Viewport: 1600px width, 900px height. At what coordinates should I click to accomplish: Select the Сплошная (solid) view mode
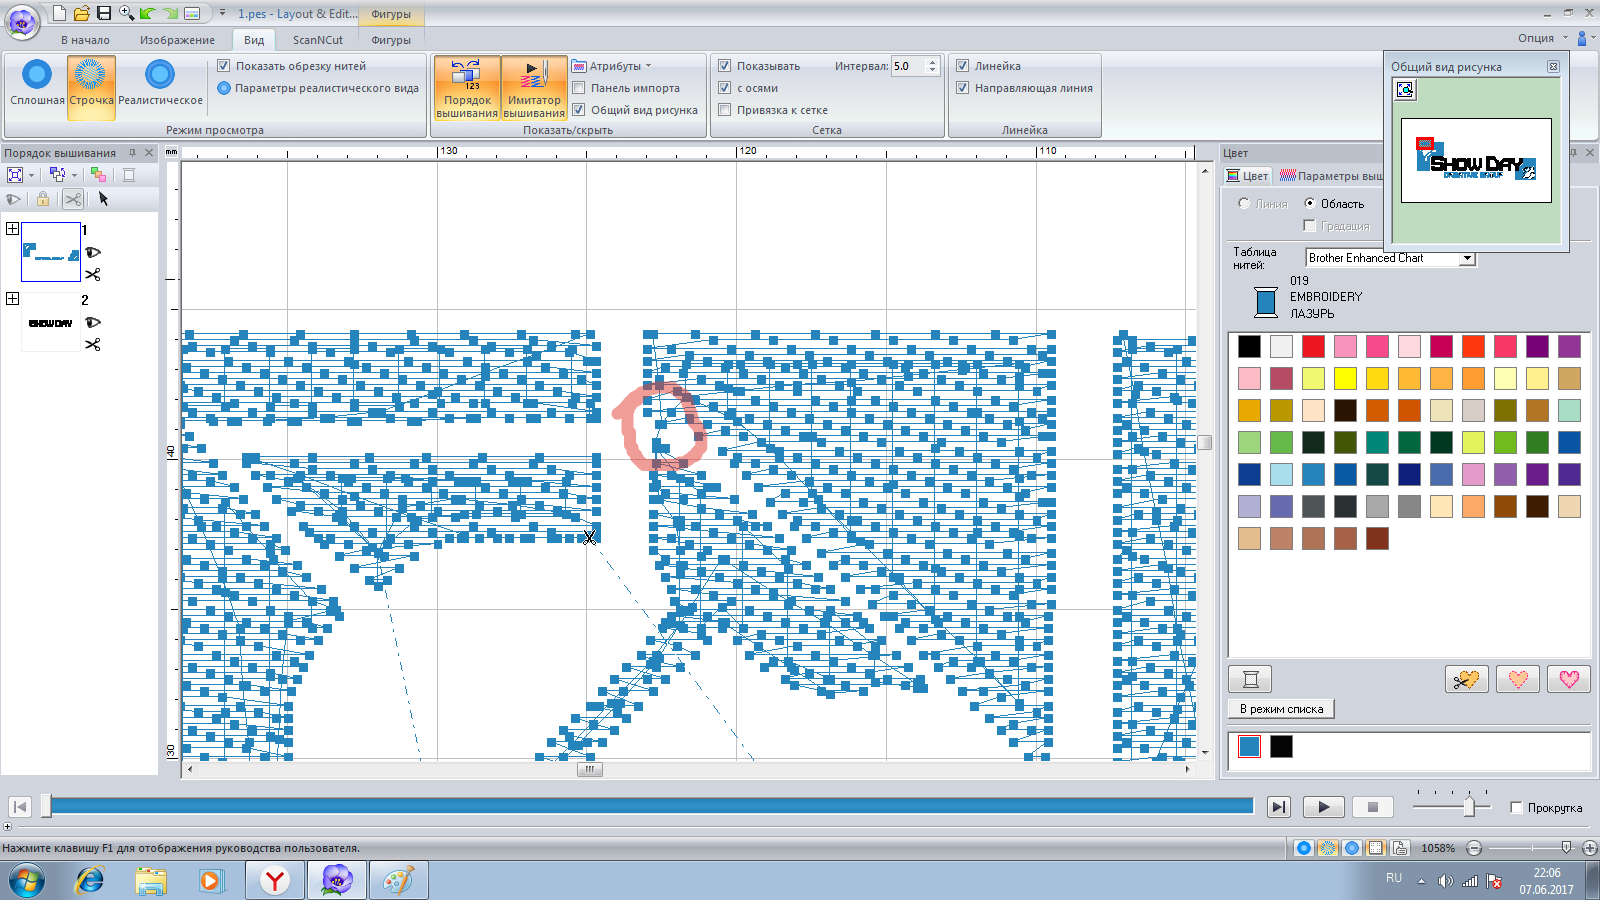37,83
